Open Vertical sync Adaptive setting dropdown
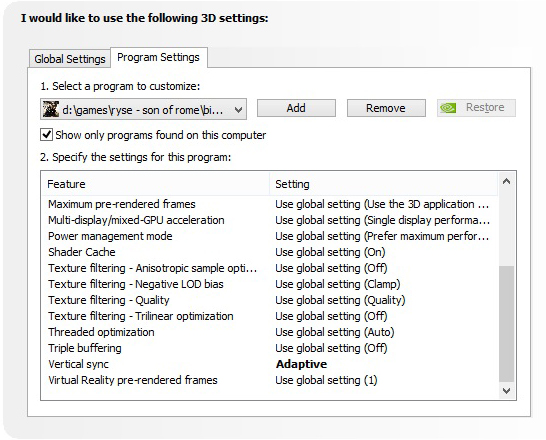 tap(302, 364)
